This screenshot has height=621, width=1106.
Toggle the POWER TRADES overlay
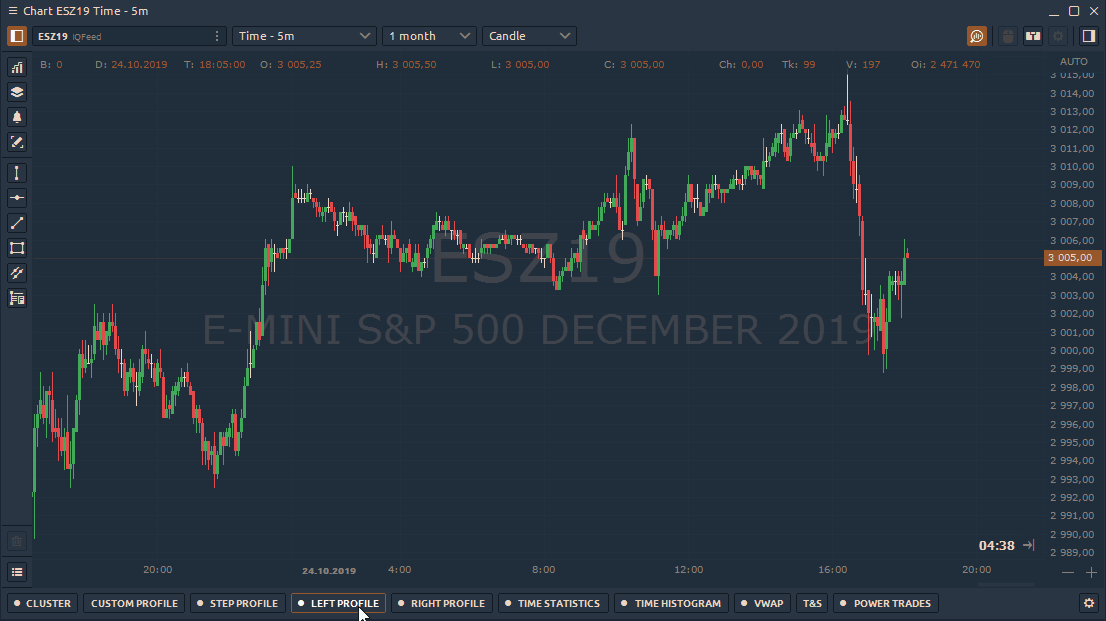click(x=886, y=603)
